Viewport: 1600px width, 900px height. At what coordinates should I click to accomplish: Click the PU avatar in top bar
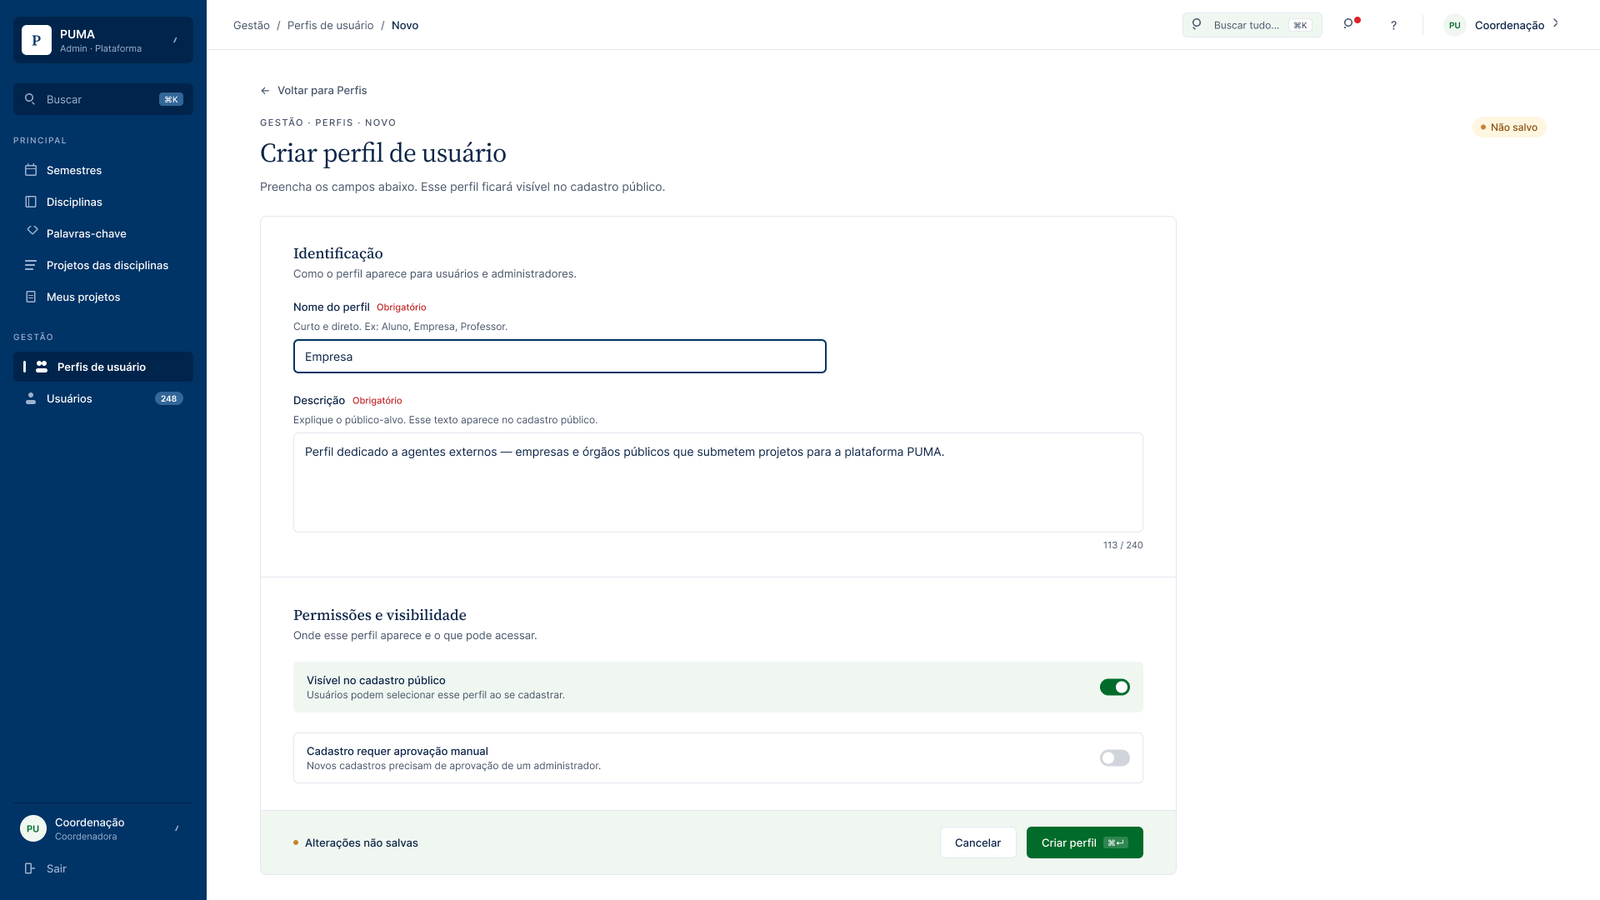tap(1454, 25)
